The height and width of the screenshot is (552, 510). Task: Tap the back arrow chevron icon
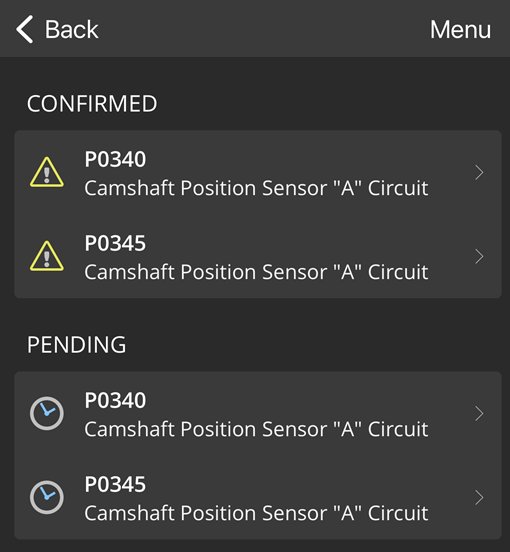[x=25, y=29]
